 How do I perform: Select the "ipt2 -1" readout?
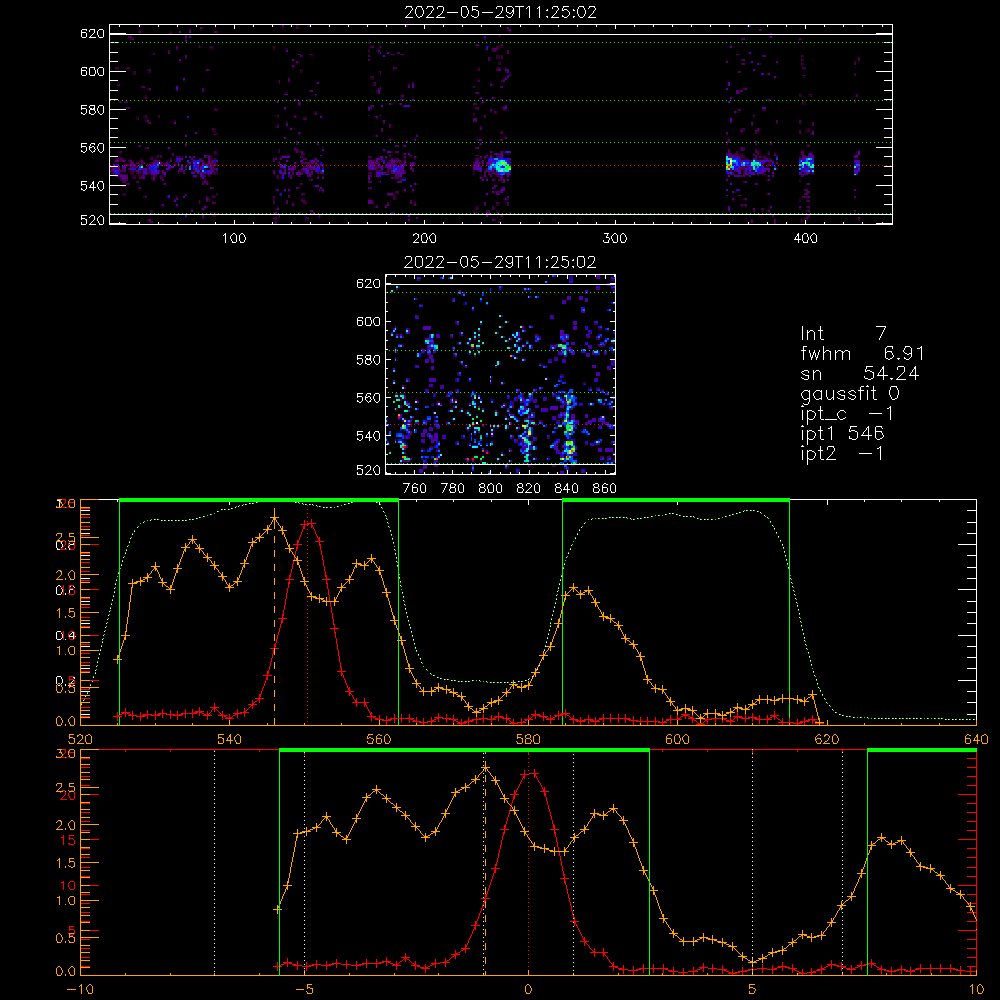point(842,453)
